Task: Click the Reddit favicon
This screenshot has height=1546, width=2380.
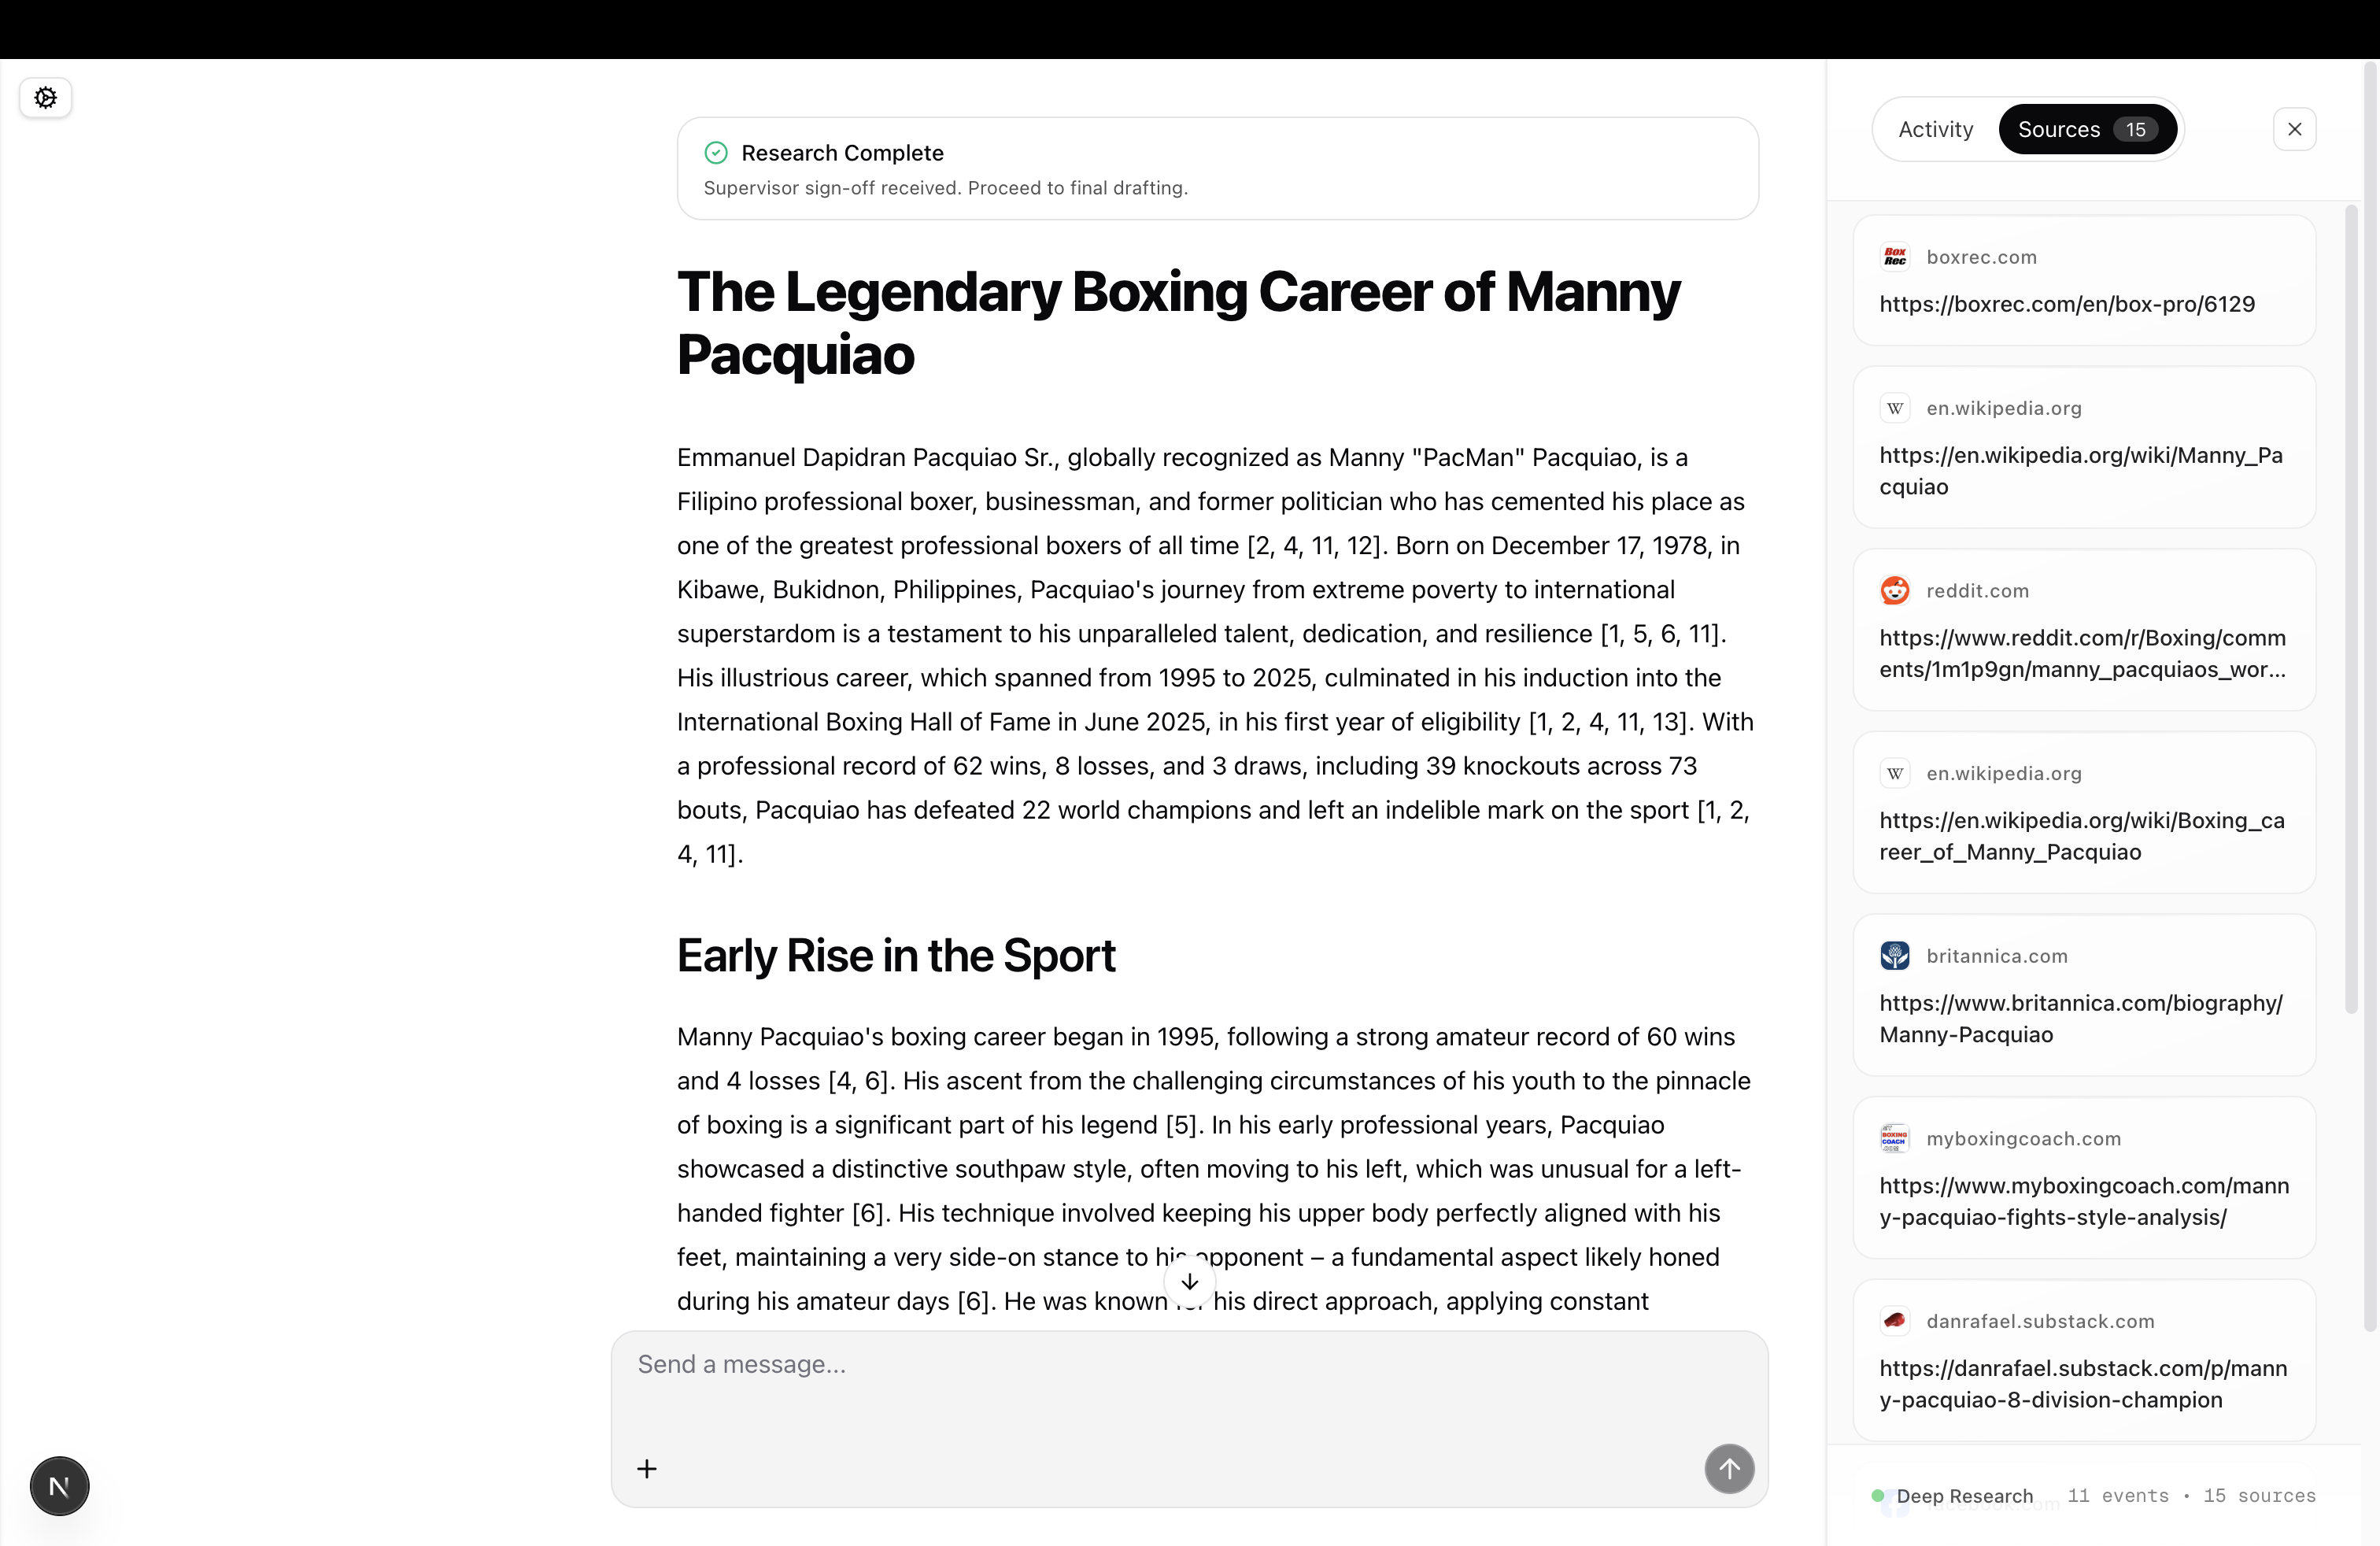Action: pos(1894,590)
